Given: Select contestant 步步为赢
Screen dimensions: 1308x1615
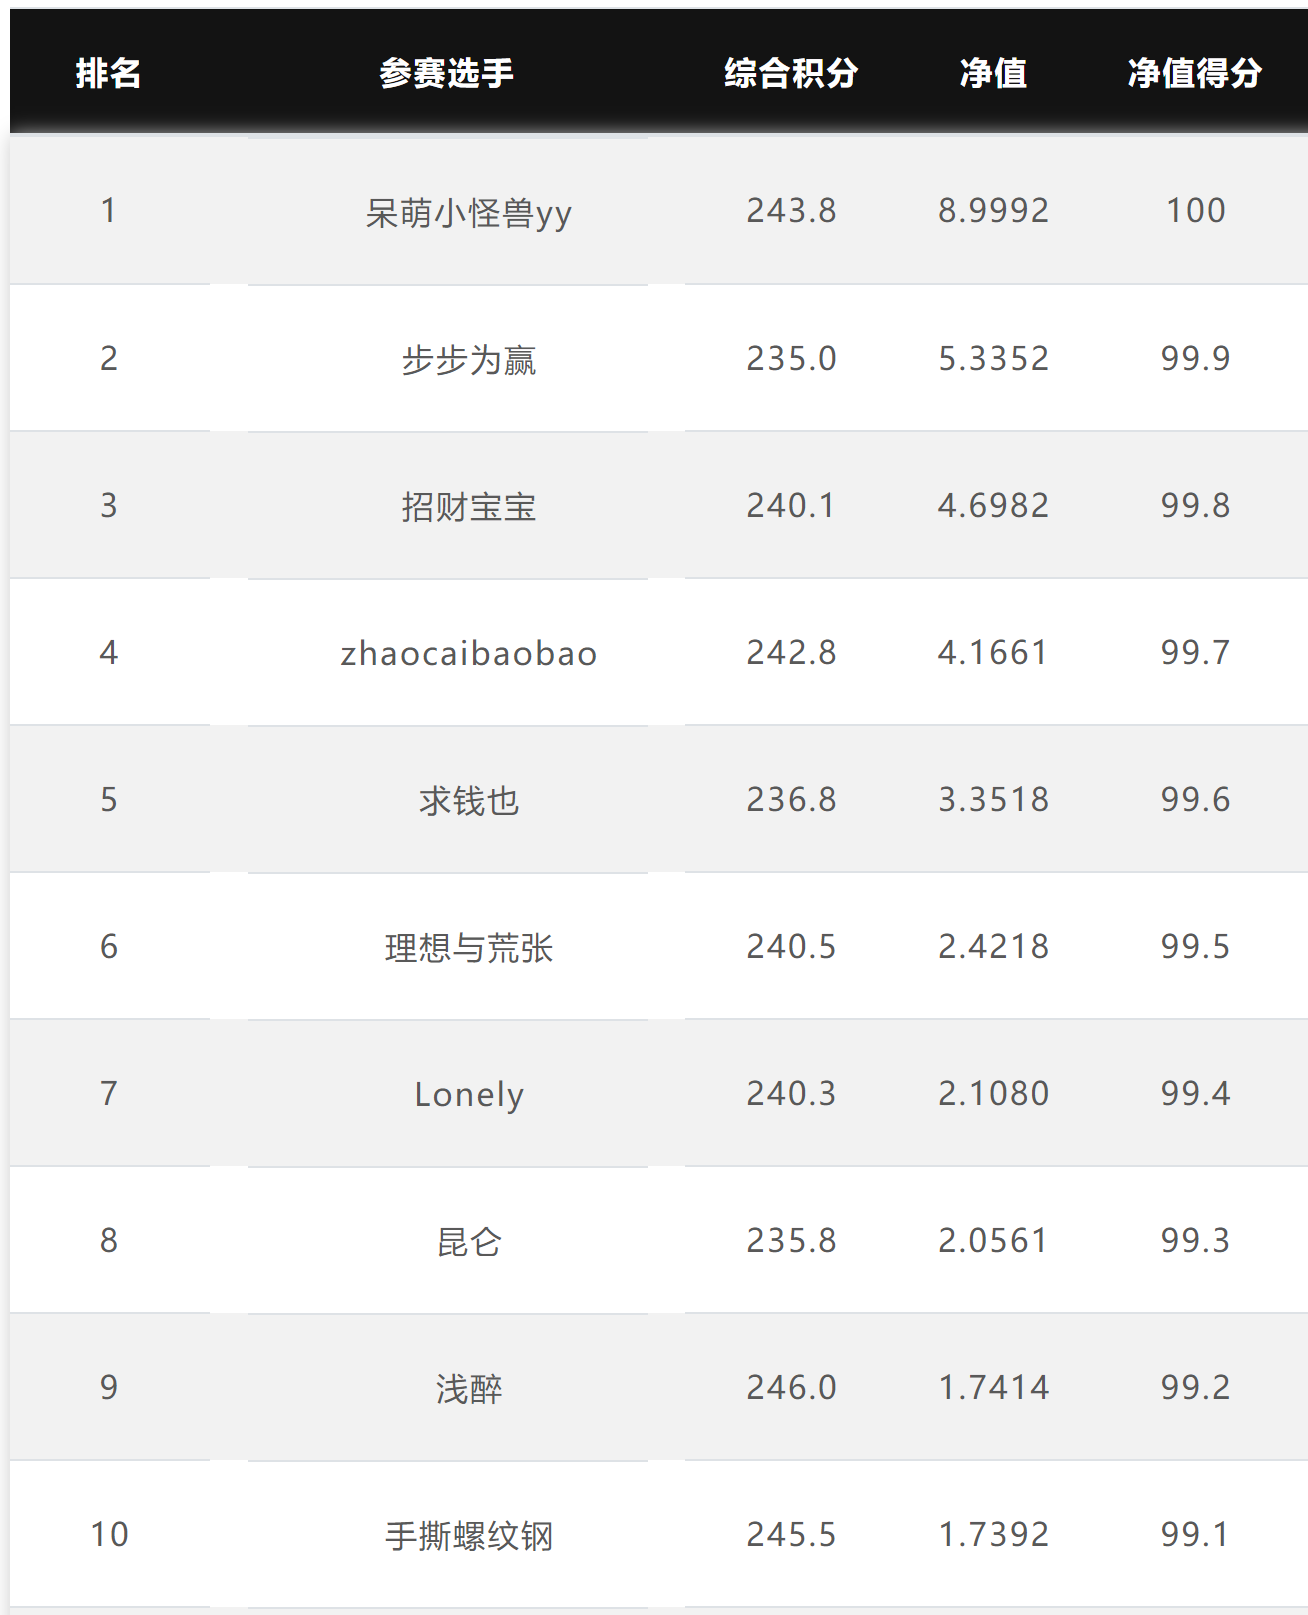Looking at the screenshot, I should 468,360.
